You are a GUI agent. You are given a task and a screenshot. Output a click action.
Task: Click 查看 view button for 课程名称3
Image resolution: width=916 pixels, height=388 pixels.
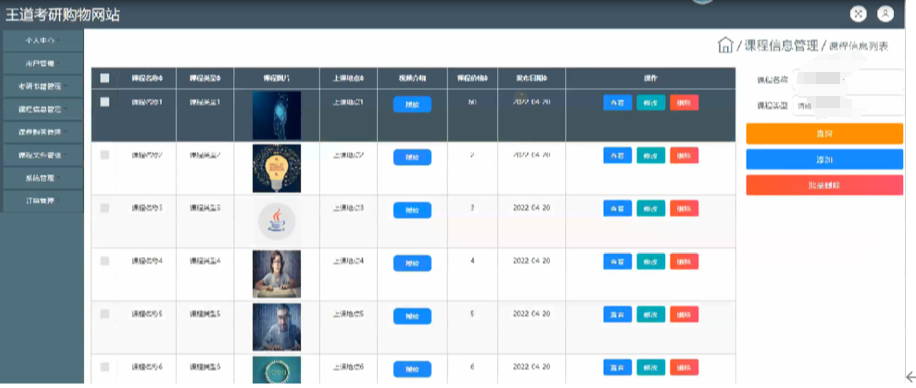[x=617, y=209]
